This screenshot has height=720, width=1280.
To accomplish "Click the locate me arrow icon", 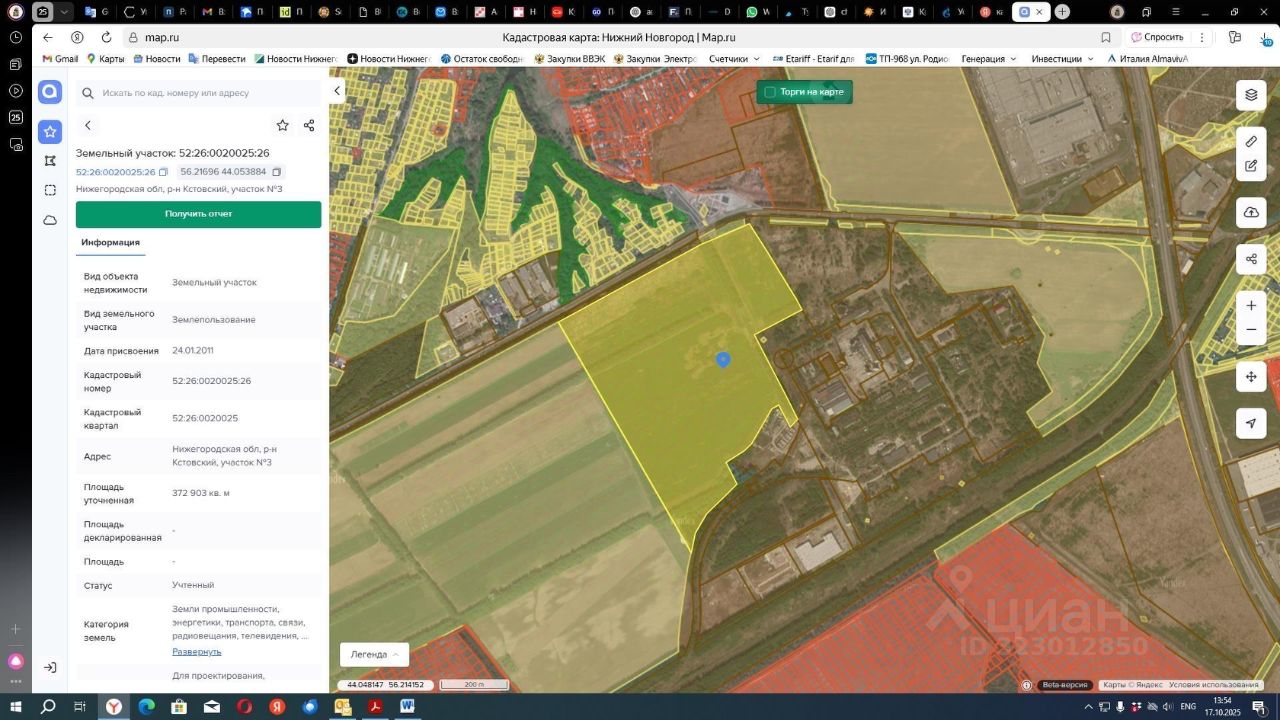I will tap(1251, 423).
